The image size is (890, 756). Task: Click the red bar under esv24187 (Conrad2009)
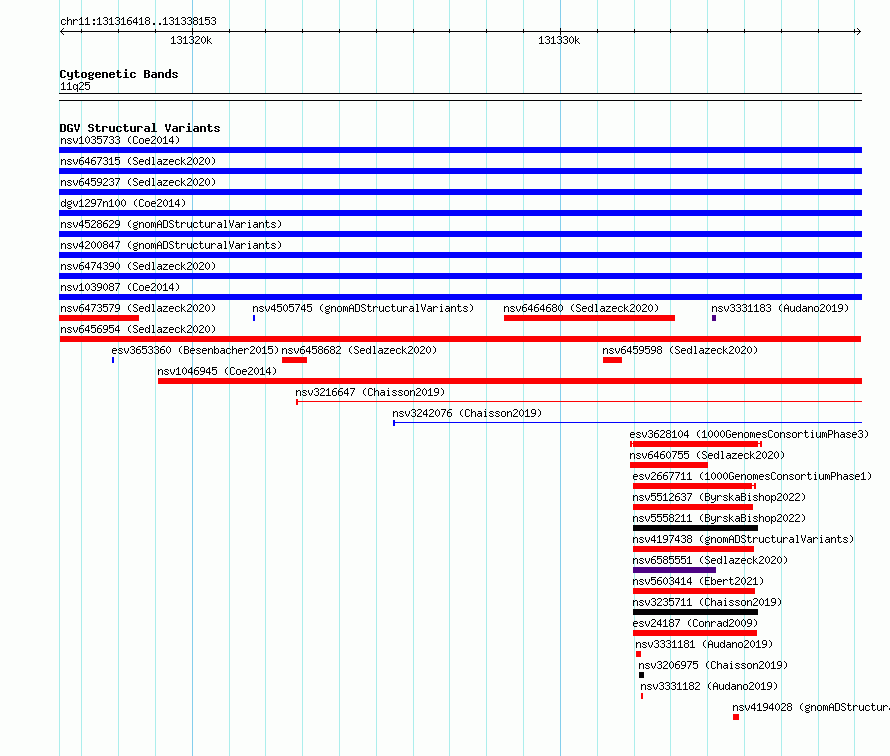(x=695, y=633)
